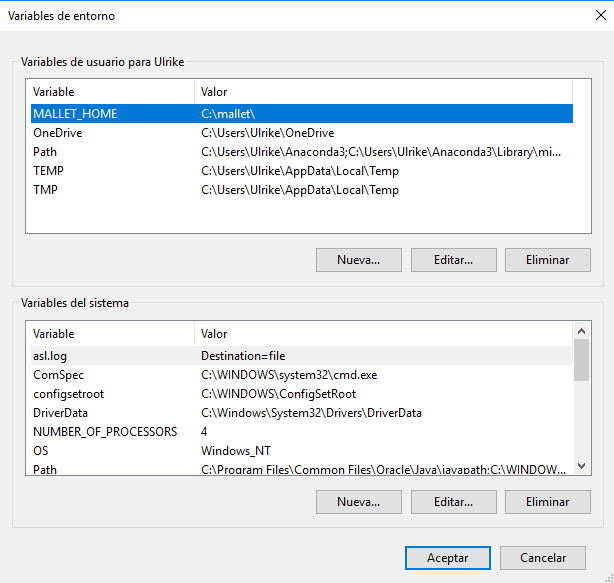
Task: Click Editar... under user variables
Action: pos(453,260)
